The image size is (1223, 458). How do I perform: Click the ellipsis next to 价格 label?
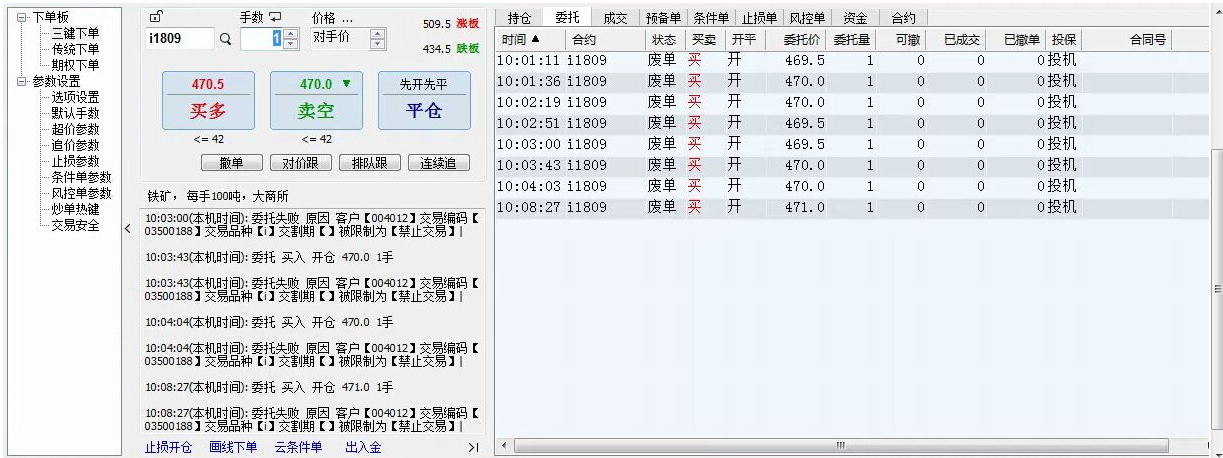[x=347, y=18]
